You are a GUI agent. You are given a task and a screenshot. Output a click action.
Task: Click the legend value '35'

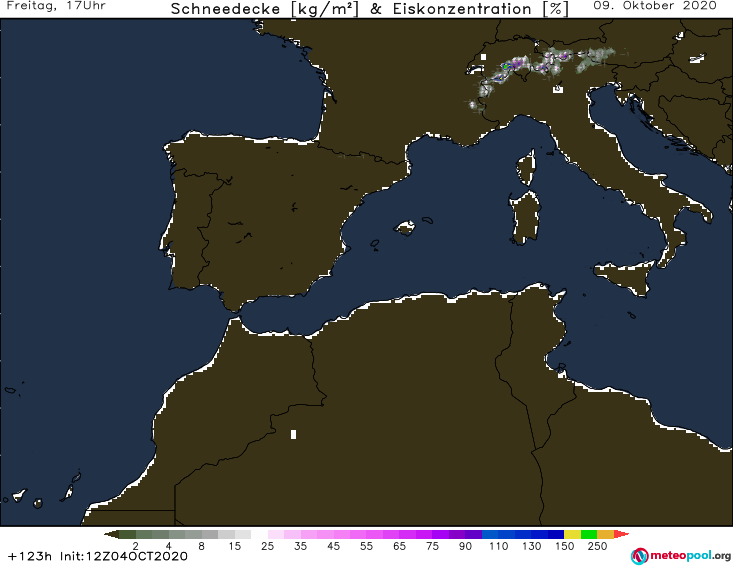tap(301, 546)
